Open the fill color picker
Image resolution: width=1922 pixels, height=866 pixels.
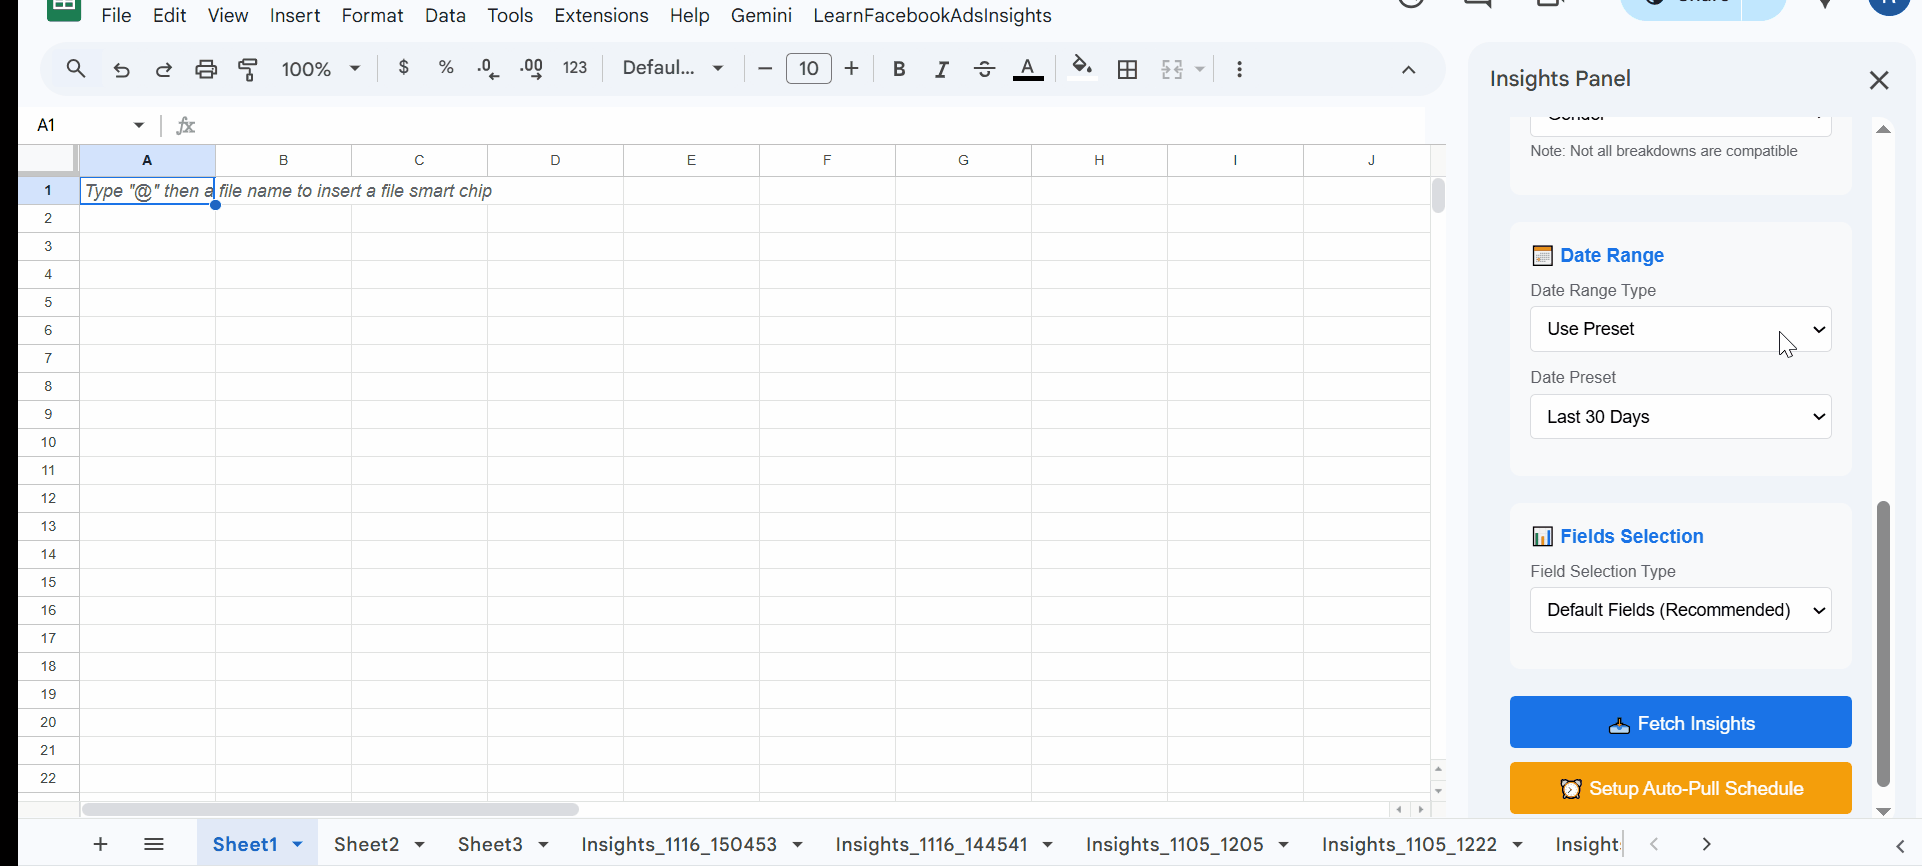pos(1082,68)
